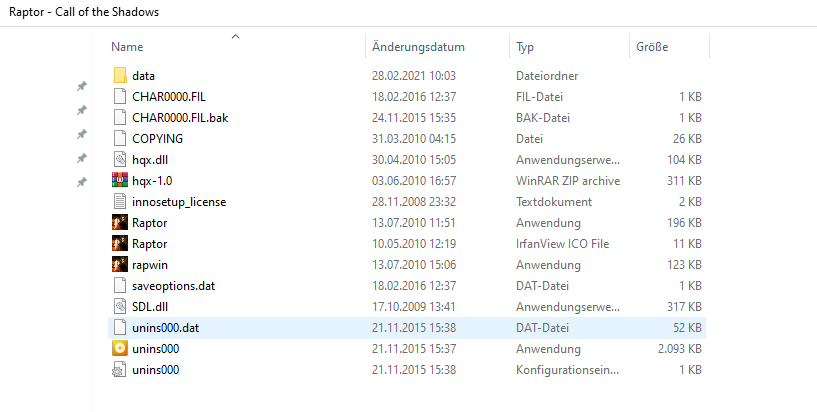
Task: Select the innosetup_license text document icon
Action: [120, 202]
